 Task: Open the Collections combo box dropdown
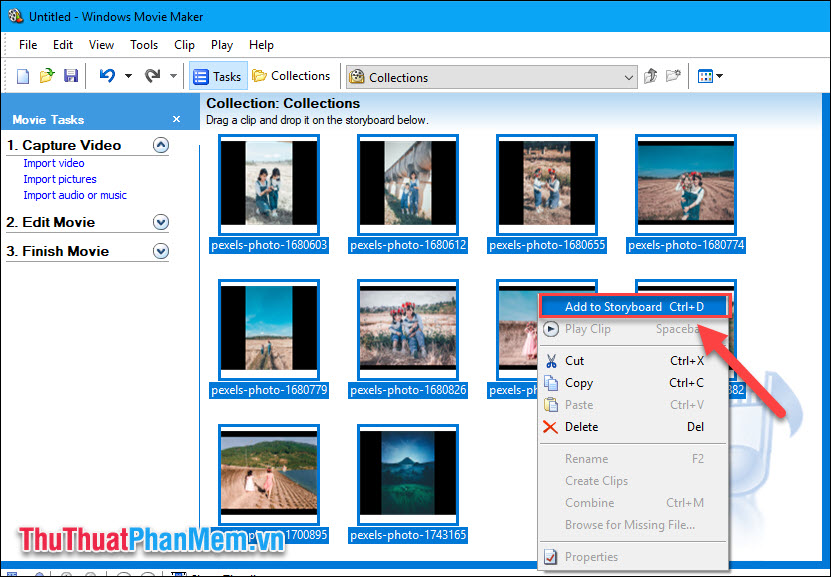pos(629,76)
